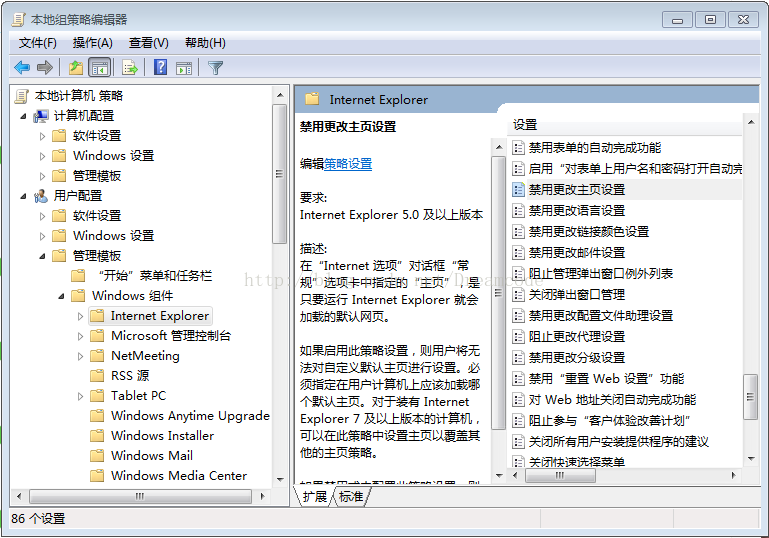Select the 禁用更改邮件设置 policy

coord(577,253)
